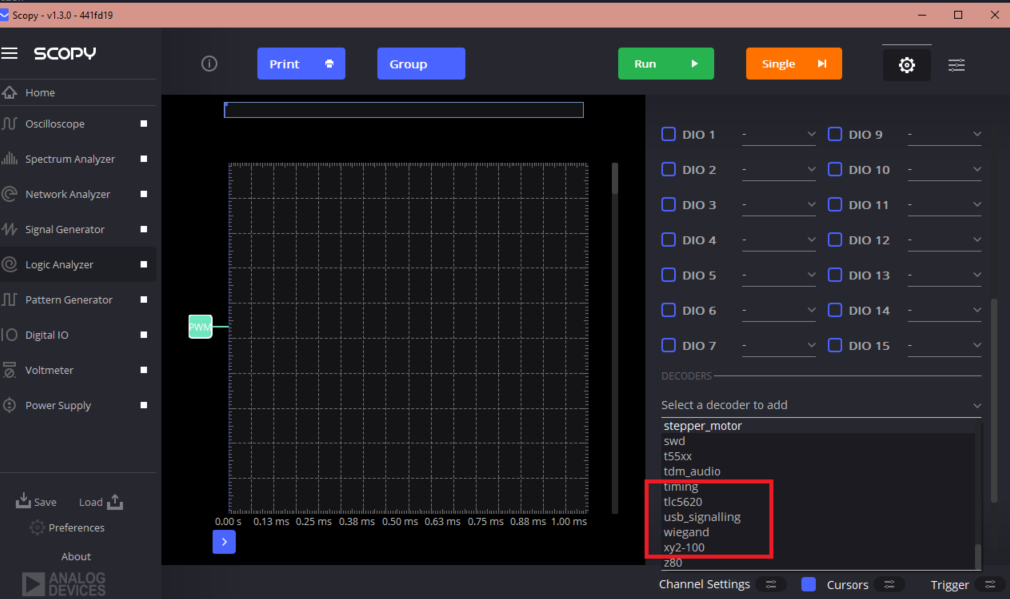The image size is (1010, 599).
Task: Go to the Home page
Action: [x=40, y=92]
